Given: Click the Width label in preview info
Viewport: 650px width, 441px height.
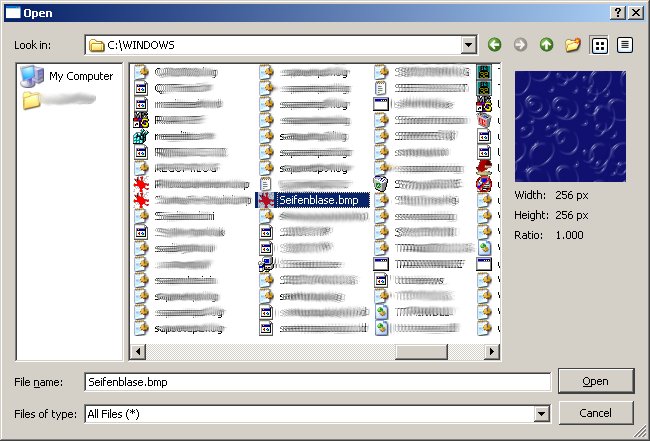Looking at the screenshot, I should coord(530,195).
